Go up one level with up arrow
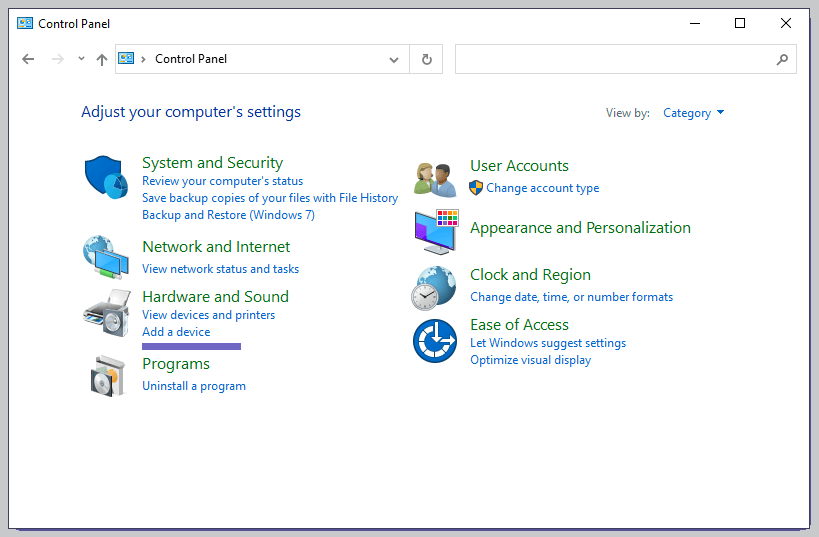Image resolution: width=819 pixels, height=537 pixels. [102, 60]
